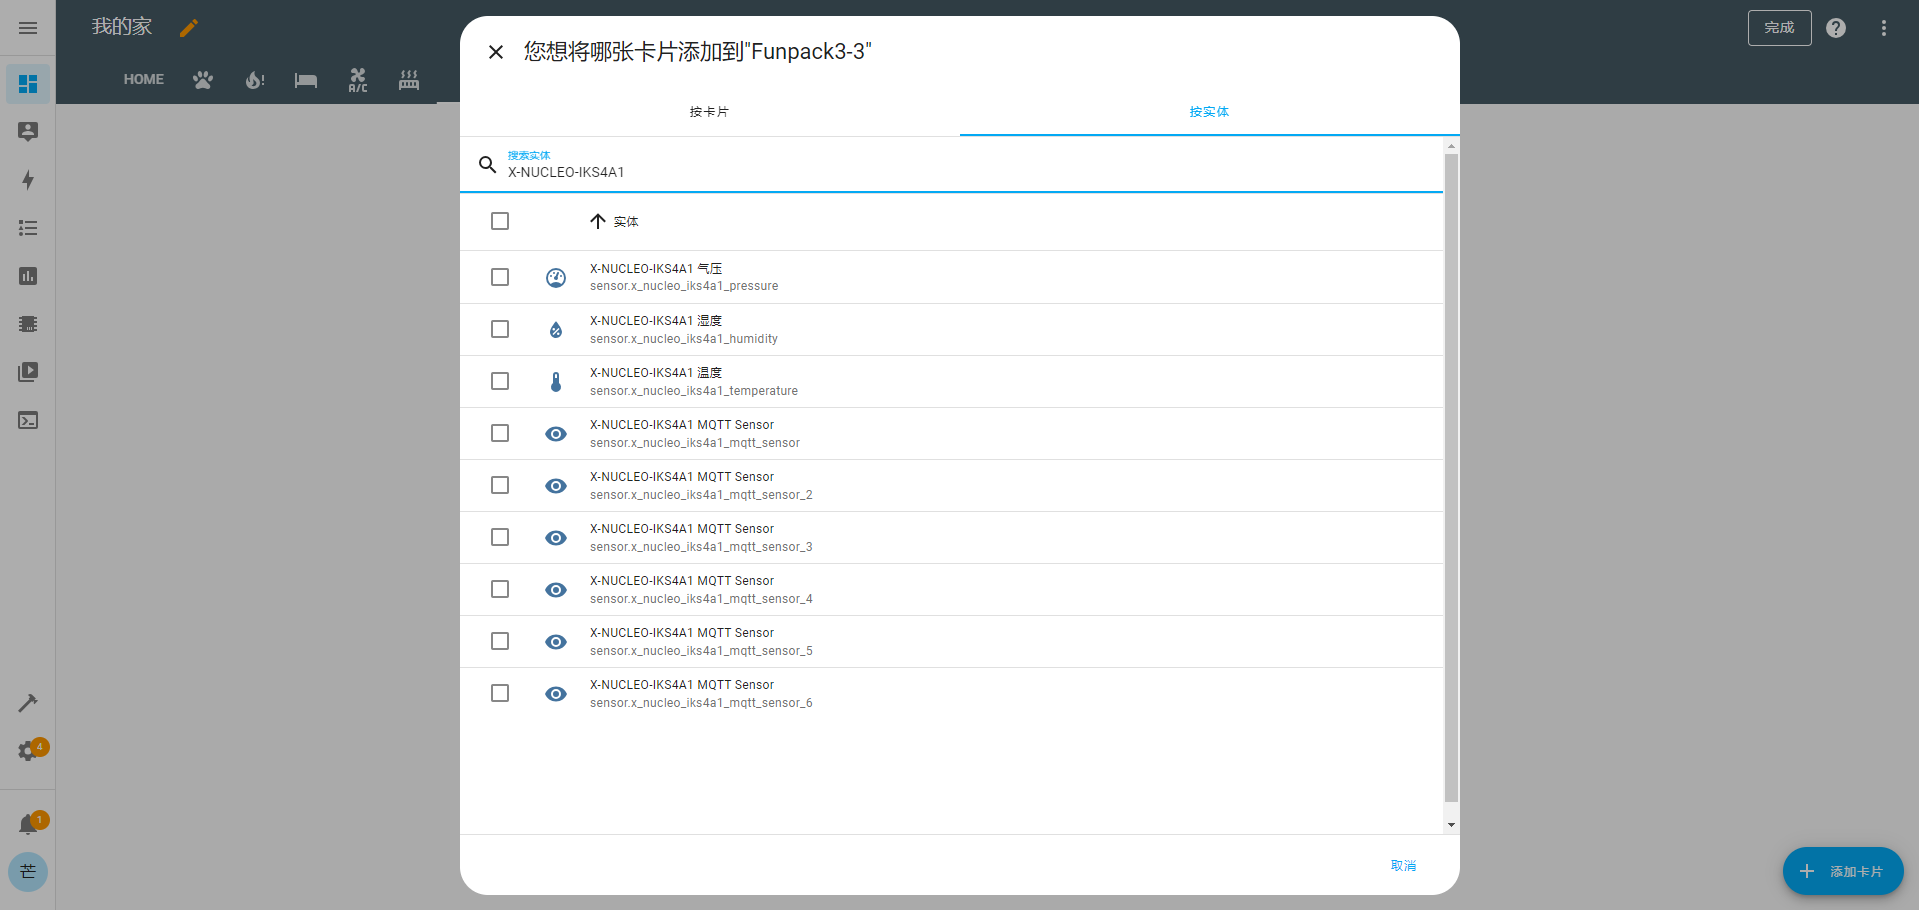
Task: Click the scrollbar down arrow
Action: [x=1451, y=825]
